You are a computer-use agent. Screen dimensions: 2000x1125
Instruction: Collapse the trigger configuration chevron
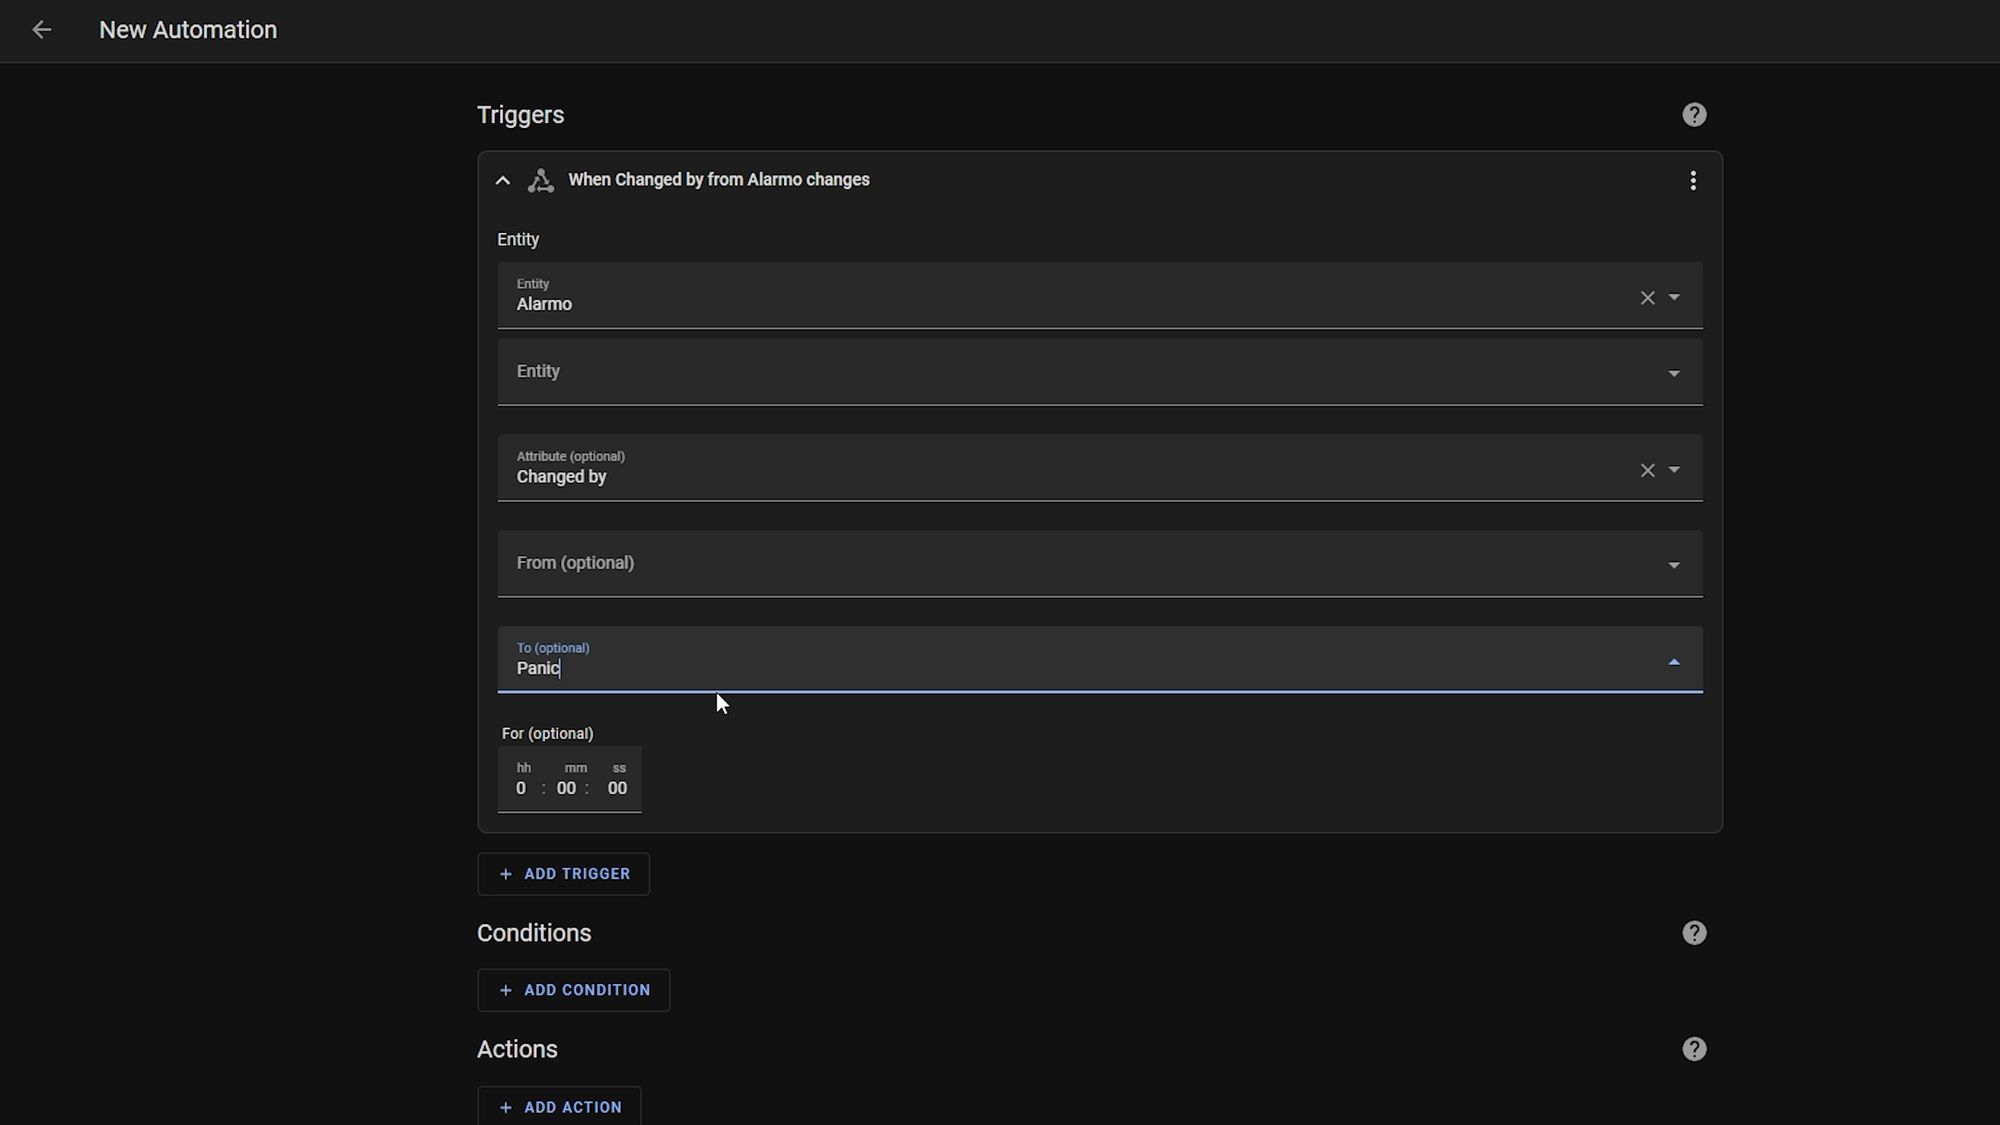501,180
